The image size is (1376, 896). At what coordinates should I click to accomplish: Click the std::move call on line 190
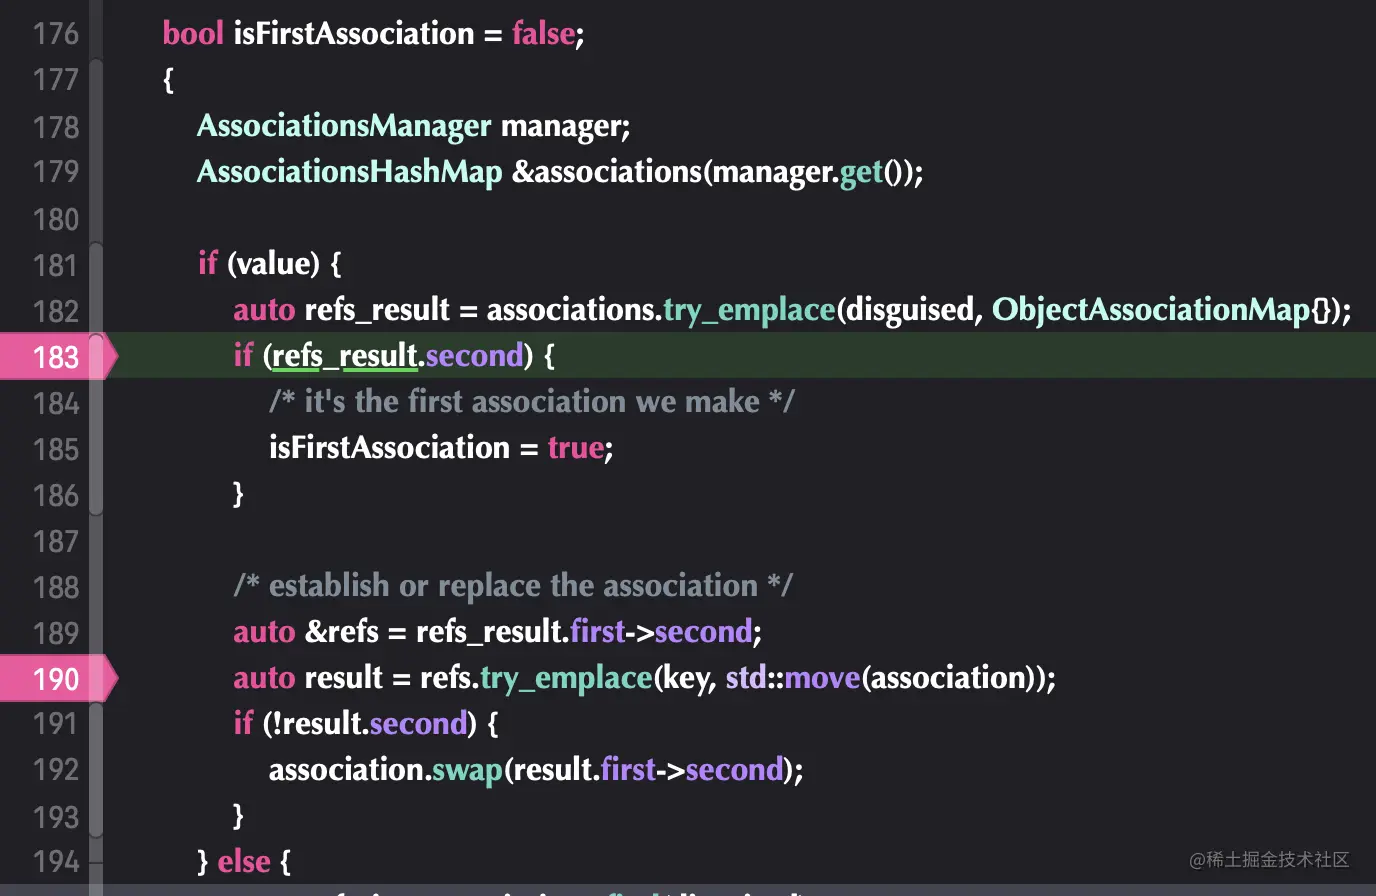793,678
